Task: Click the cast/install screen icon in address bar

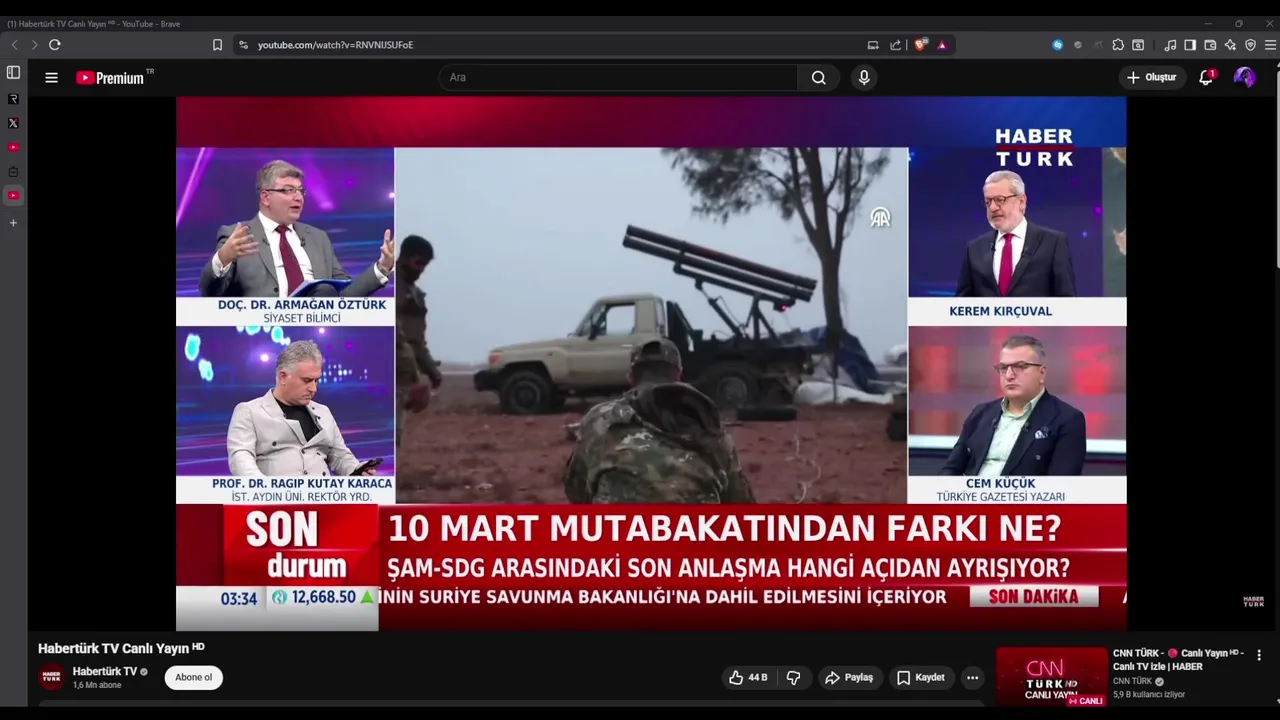Action: [873, 45]
